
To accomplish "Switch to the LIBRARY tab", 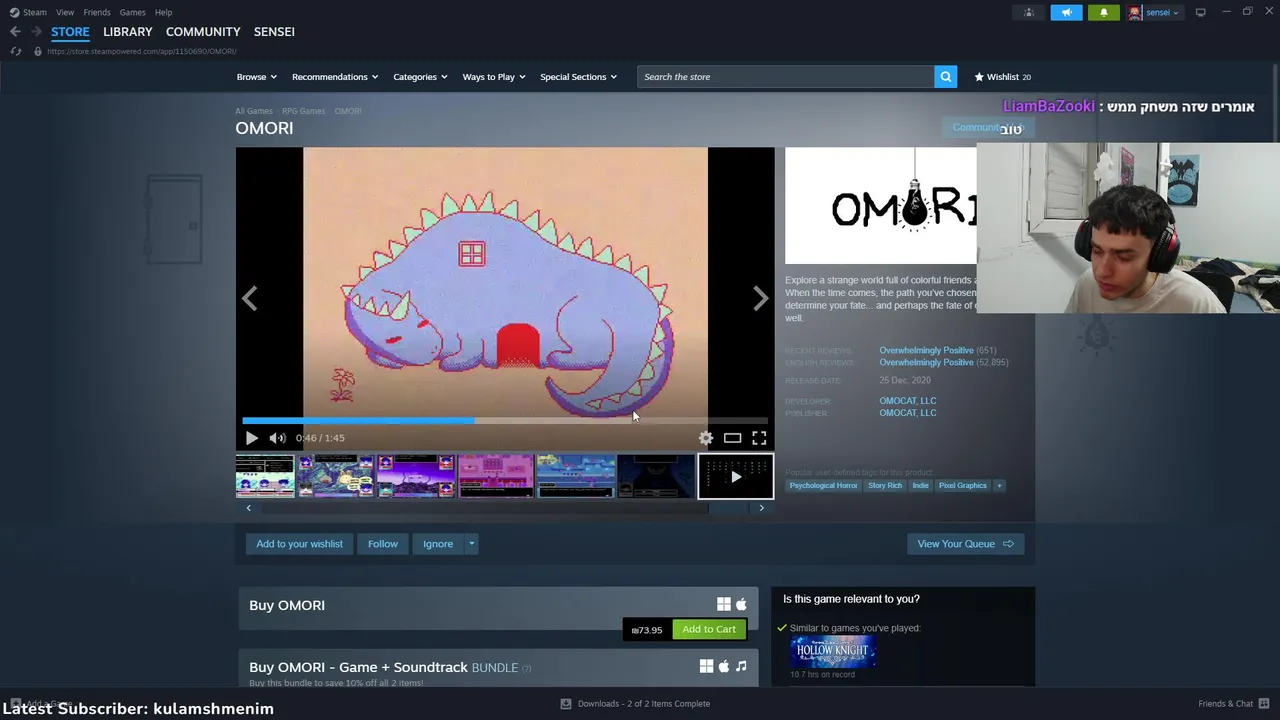I will 128,32.
